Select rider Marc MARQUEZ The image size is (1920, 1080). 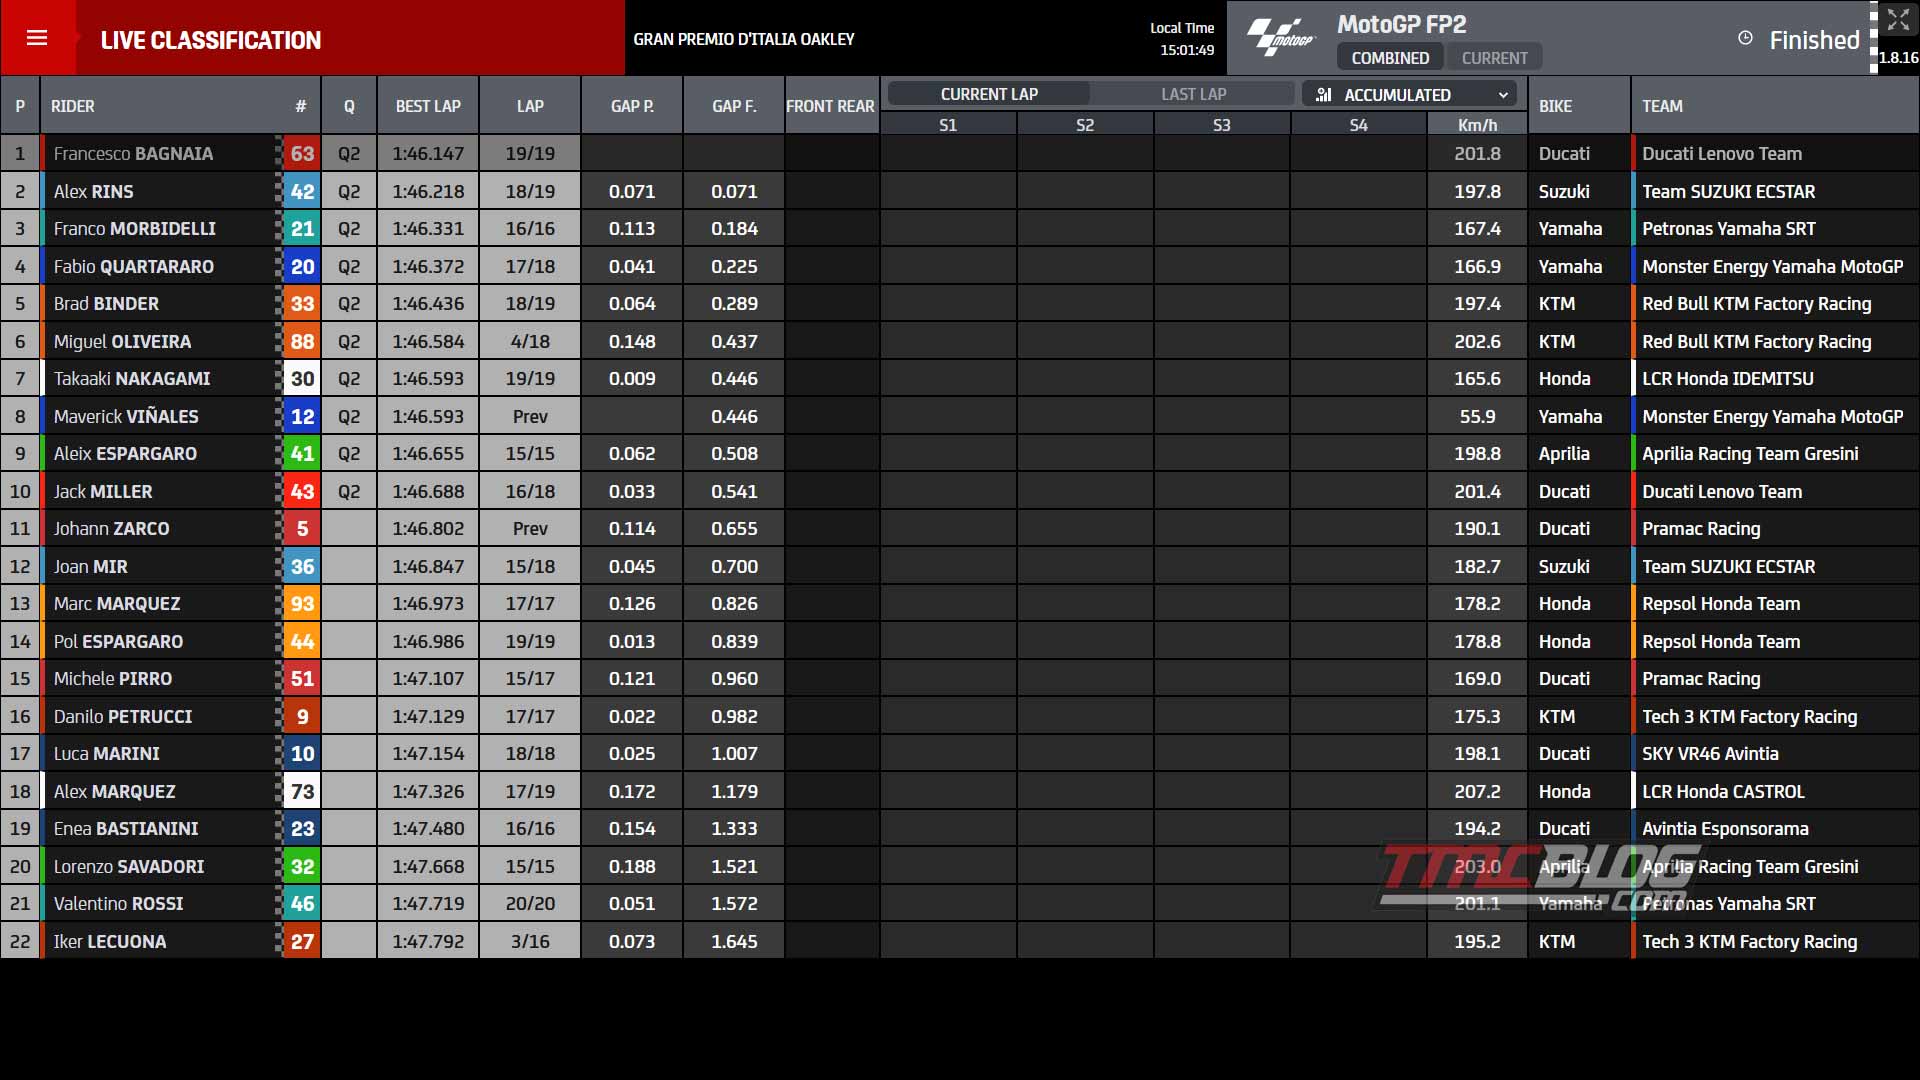coord(117,604)
